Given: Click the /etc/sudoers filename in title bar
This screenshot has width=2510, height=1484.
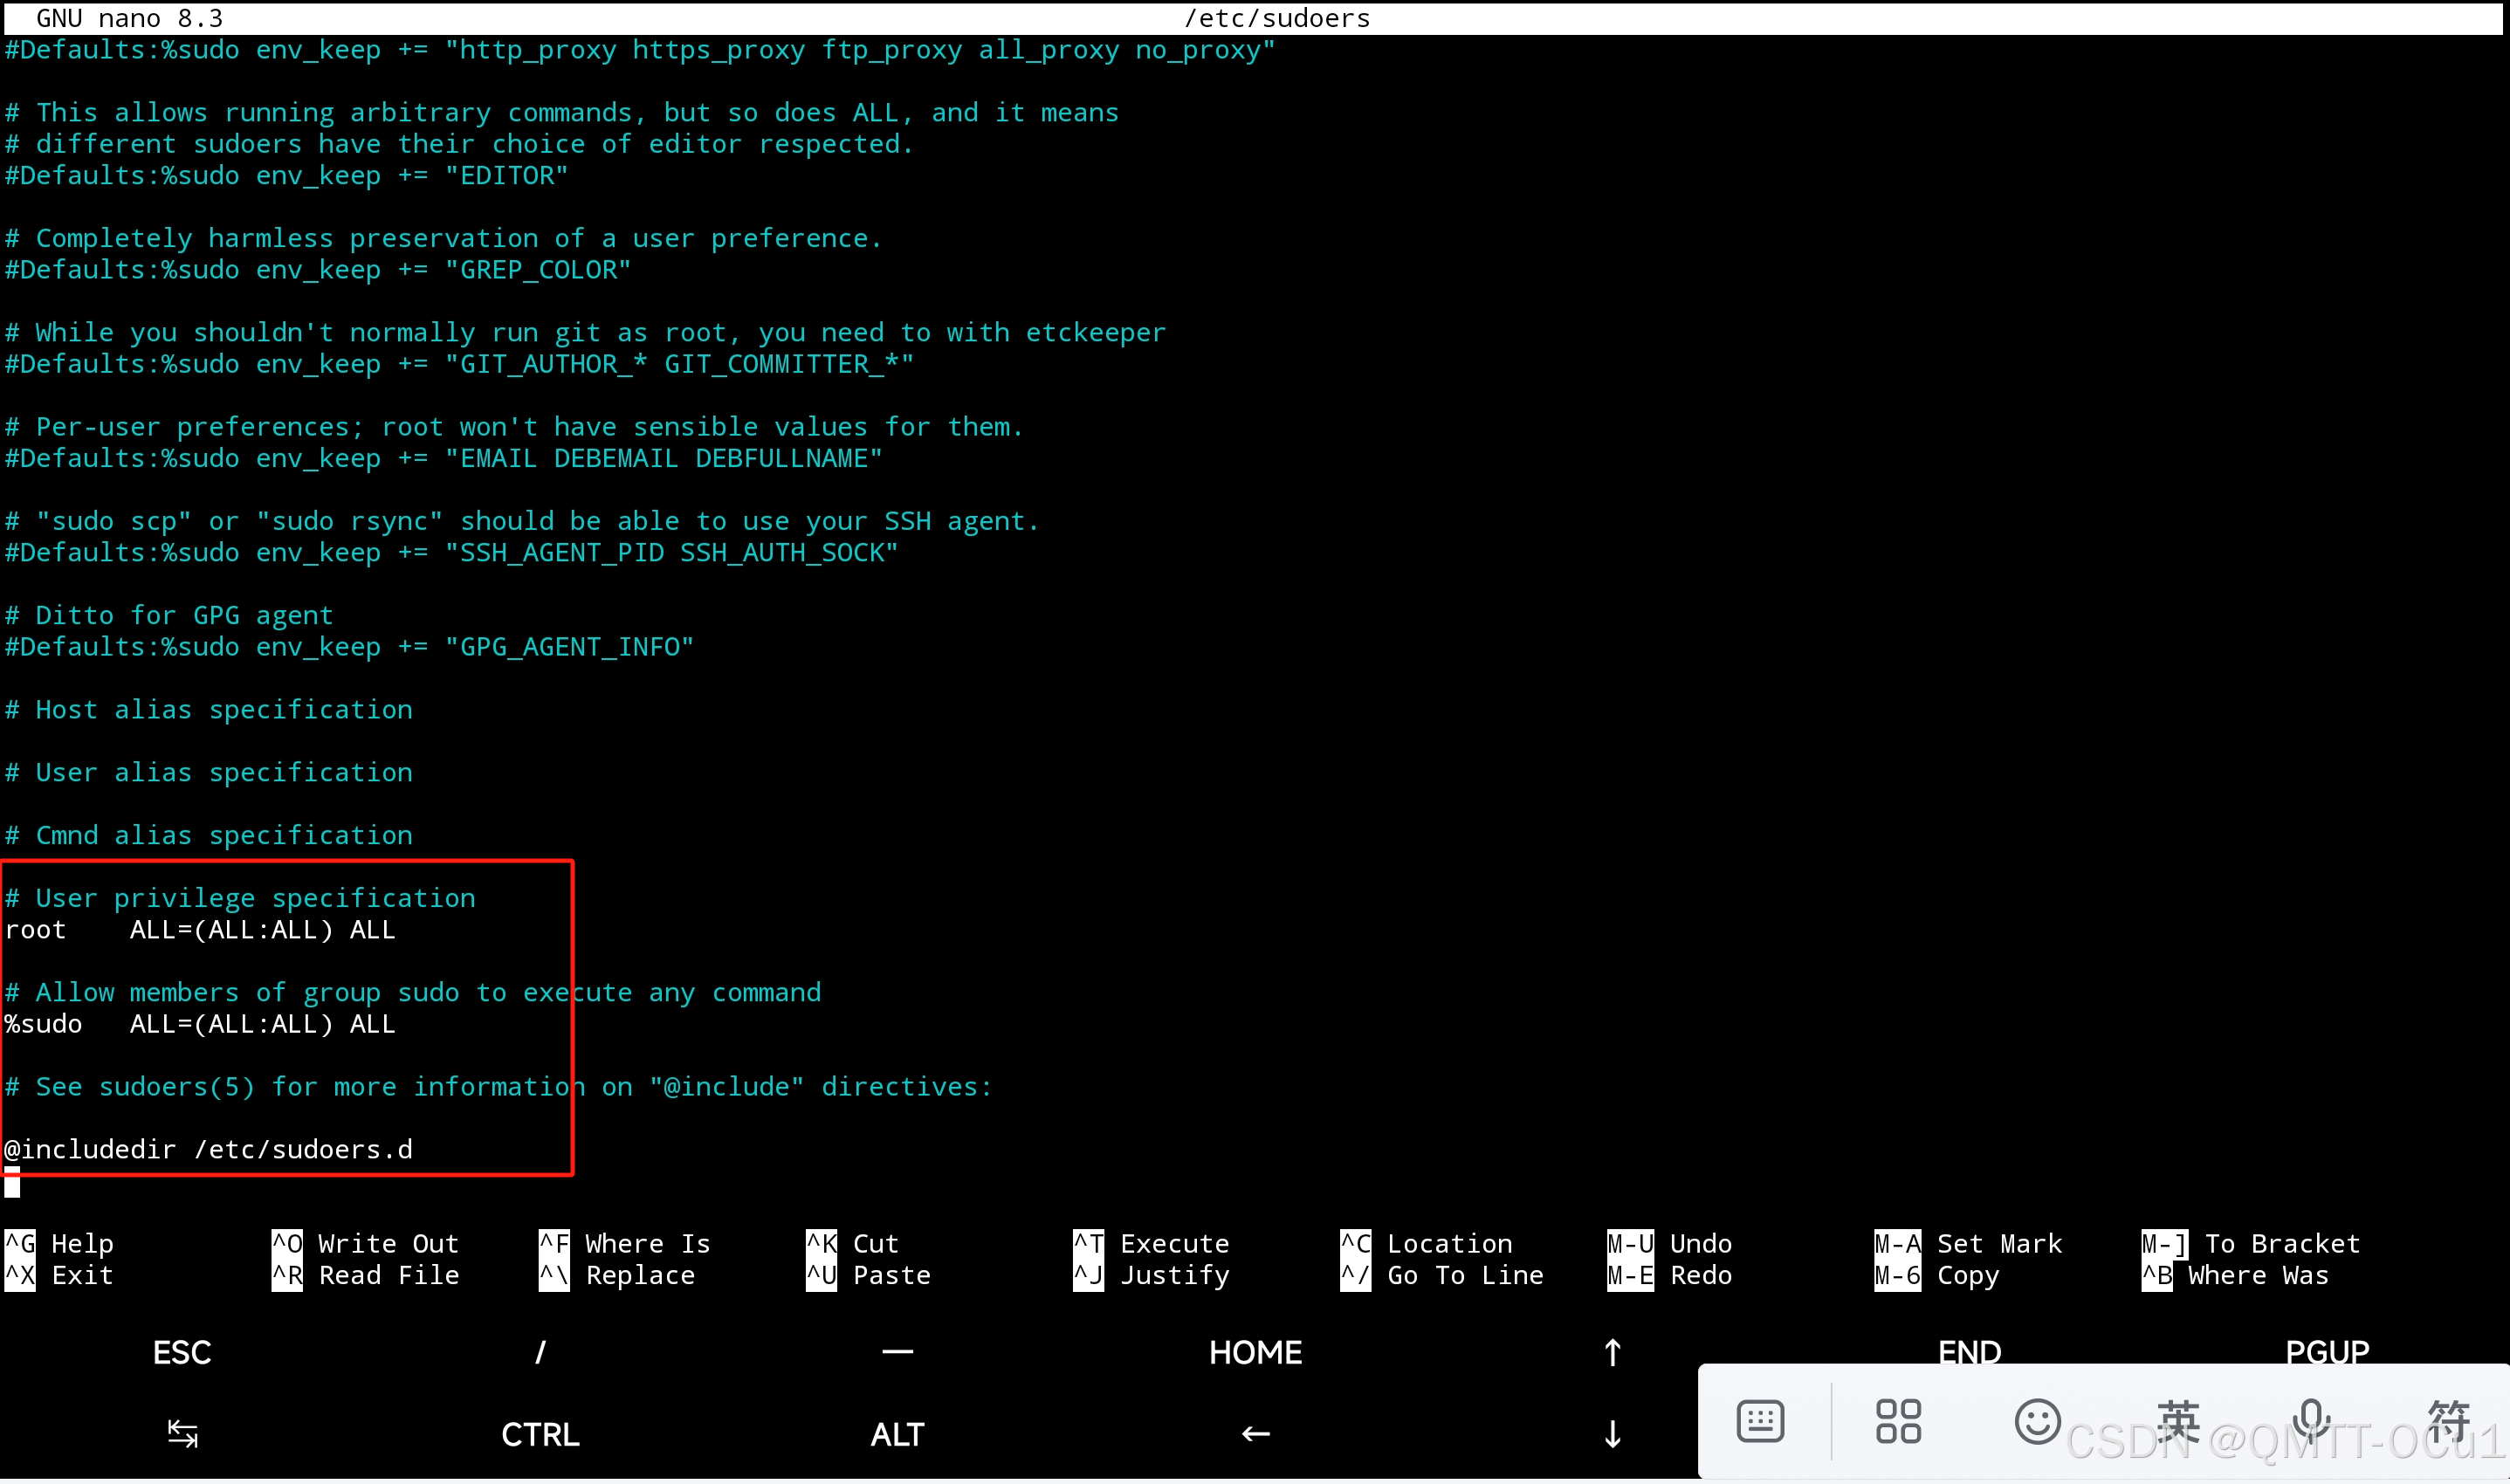Looking at the screenshot, I should (x=1276, y=18).
